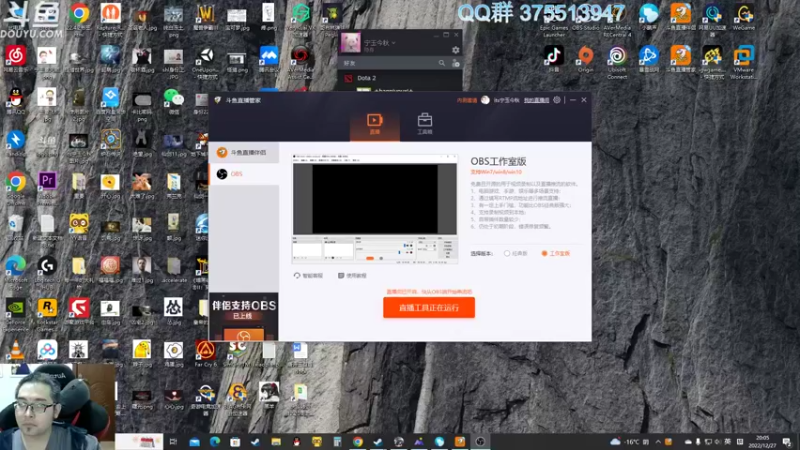This screenshot has height=450, width=800.
Task: Open 我的直播间 link in the title bar
Action: (x=536, y=100)
